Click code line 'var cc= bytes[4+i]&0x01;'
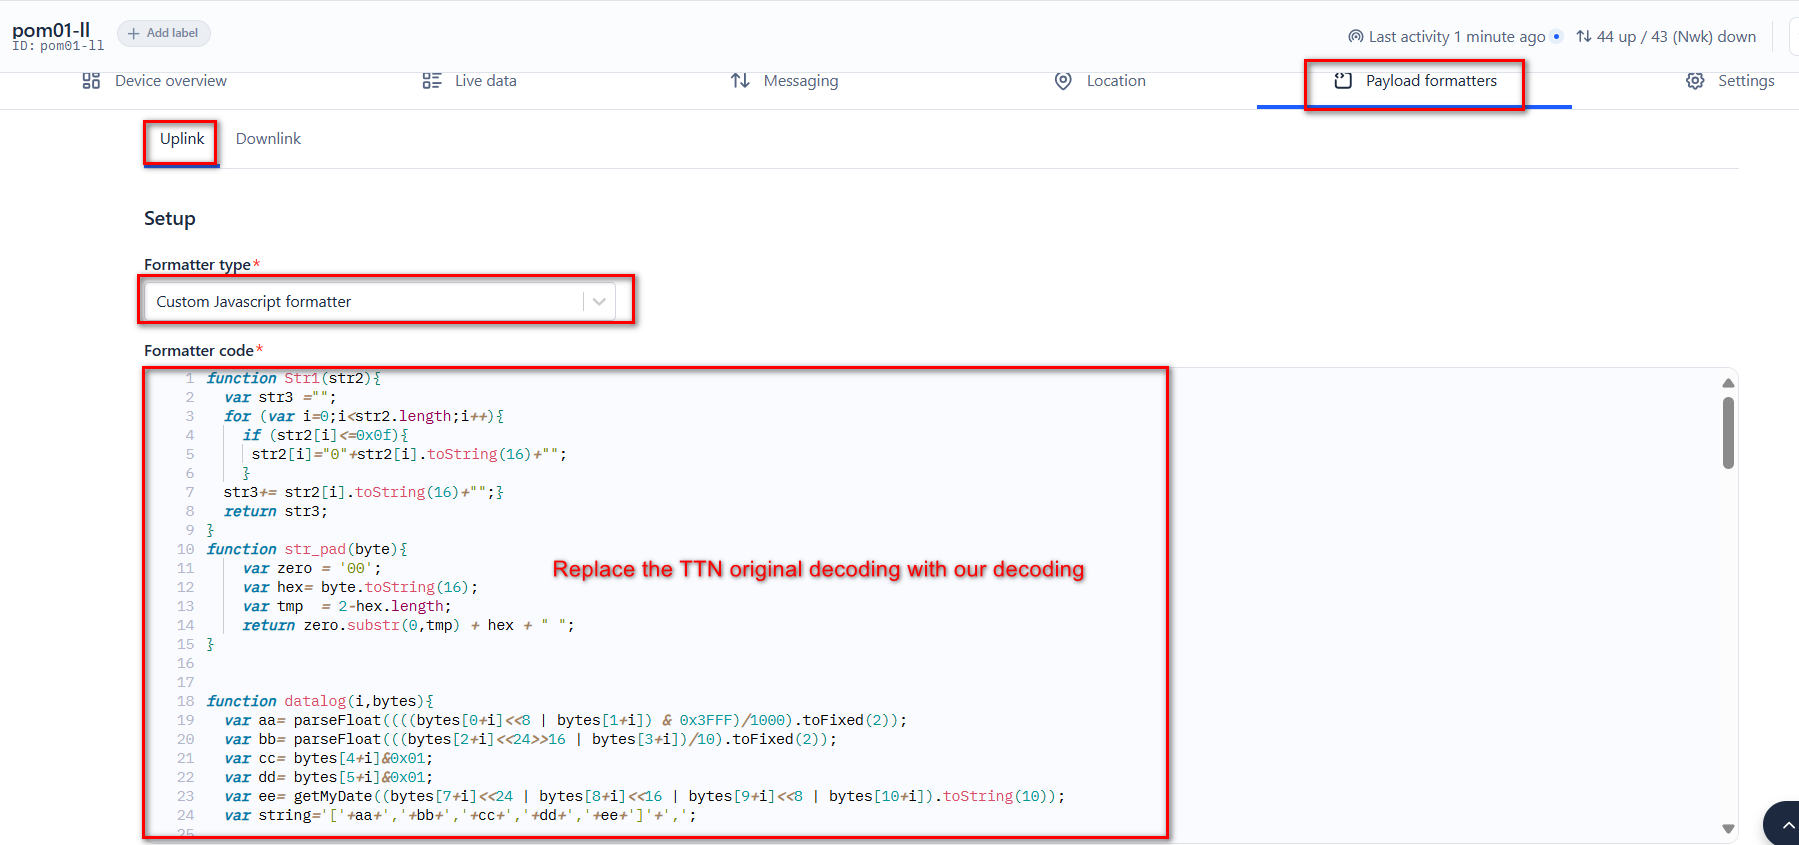Screen dimensions: 1799x845 pyautogui.click(x=329, y=758)
